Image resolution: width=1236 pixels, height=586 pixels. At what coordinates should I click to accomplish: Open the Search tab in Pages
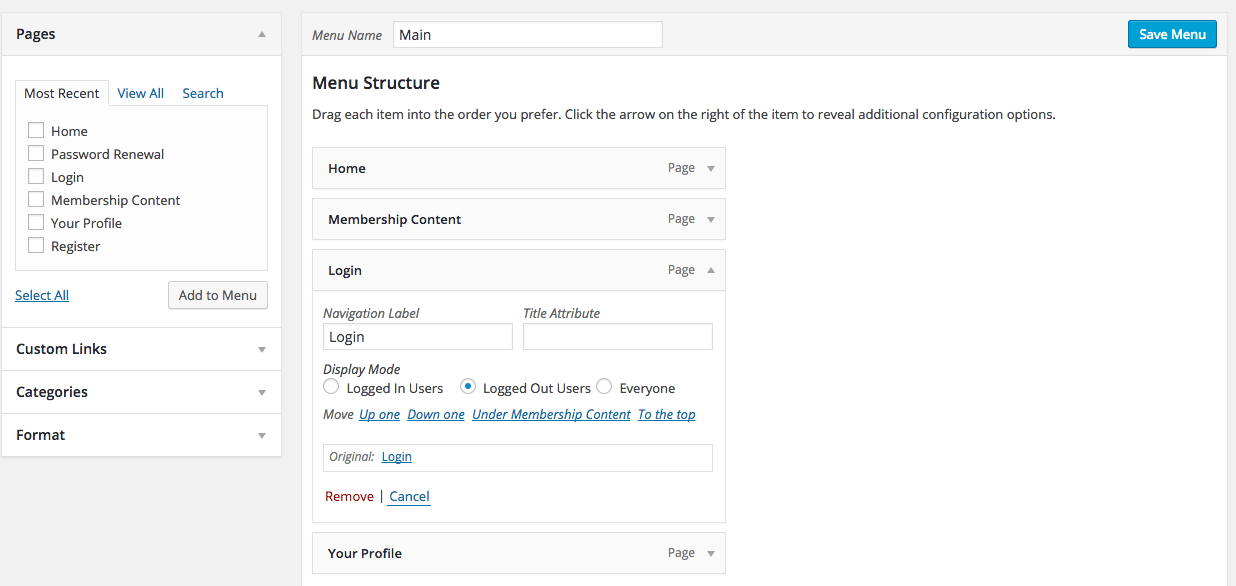pos(202,93)
